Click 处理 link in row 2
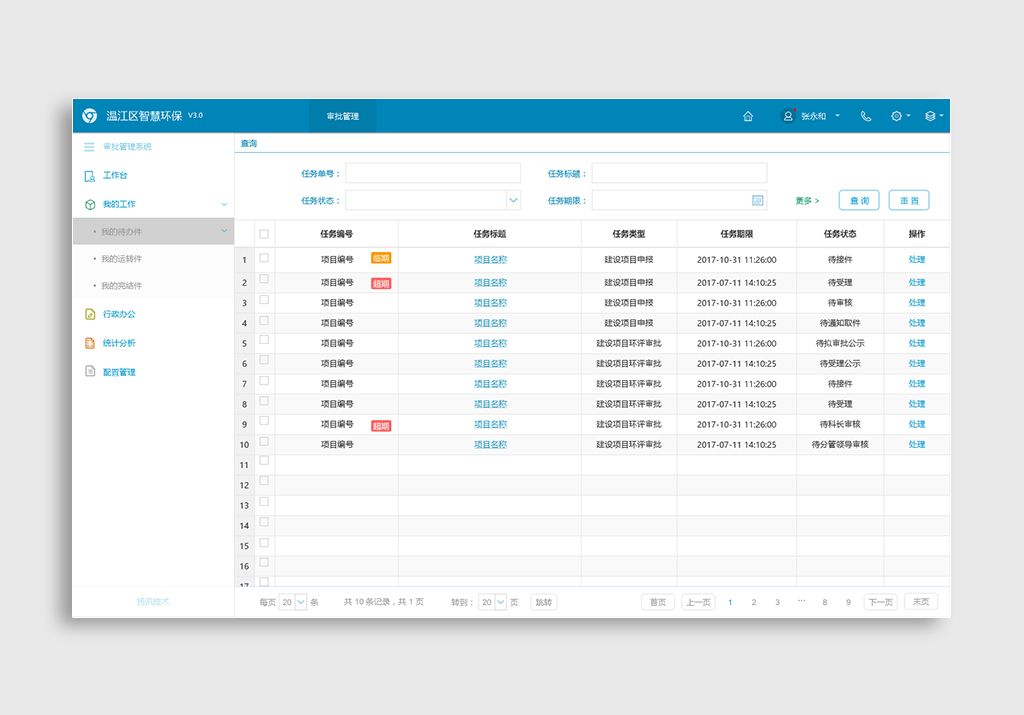This screenshot has width=1024, height=715. (916, 283)
